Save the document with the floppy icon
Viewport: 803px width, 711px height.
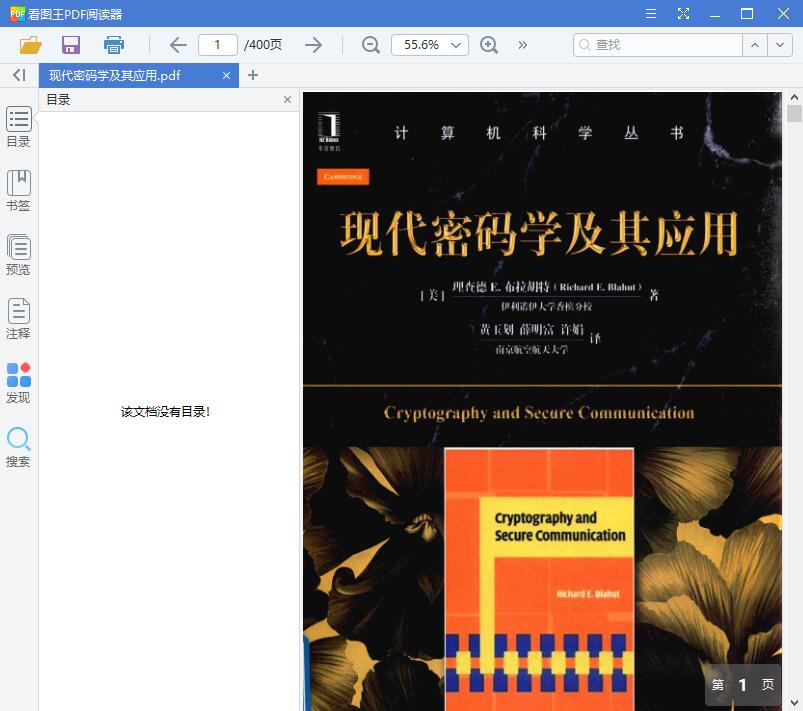pyautogui.click(x=71, y=45)
